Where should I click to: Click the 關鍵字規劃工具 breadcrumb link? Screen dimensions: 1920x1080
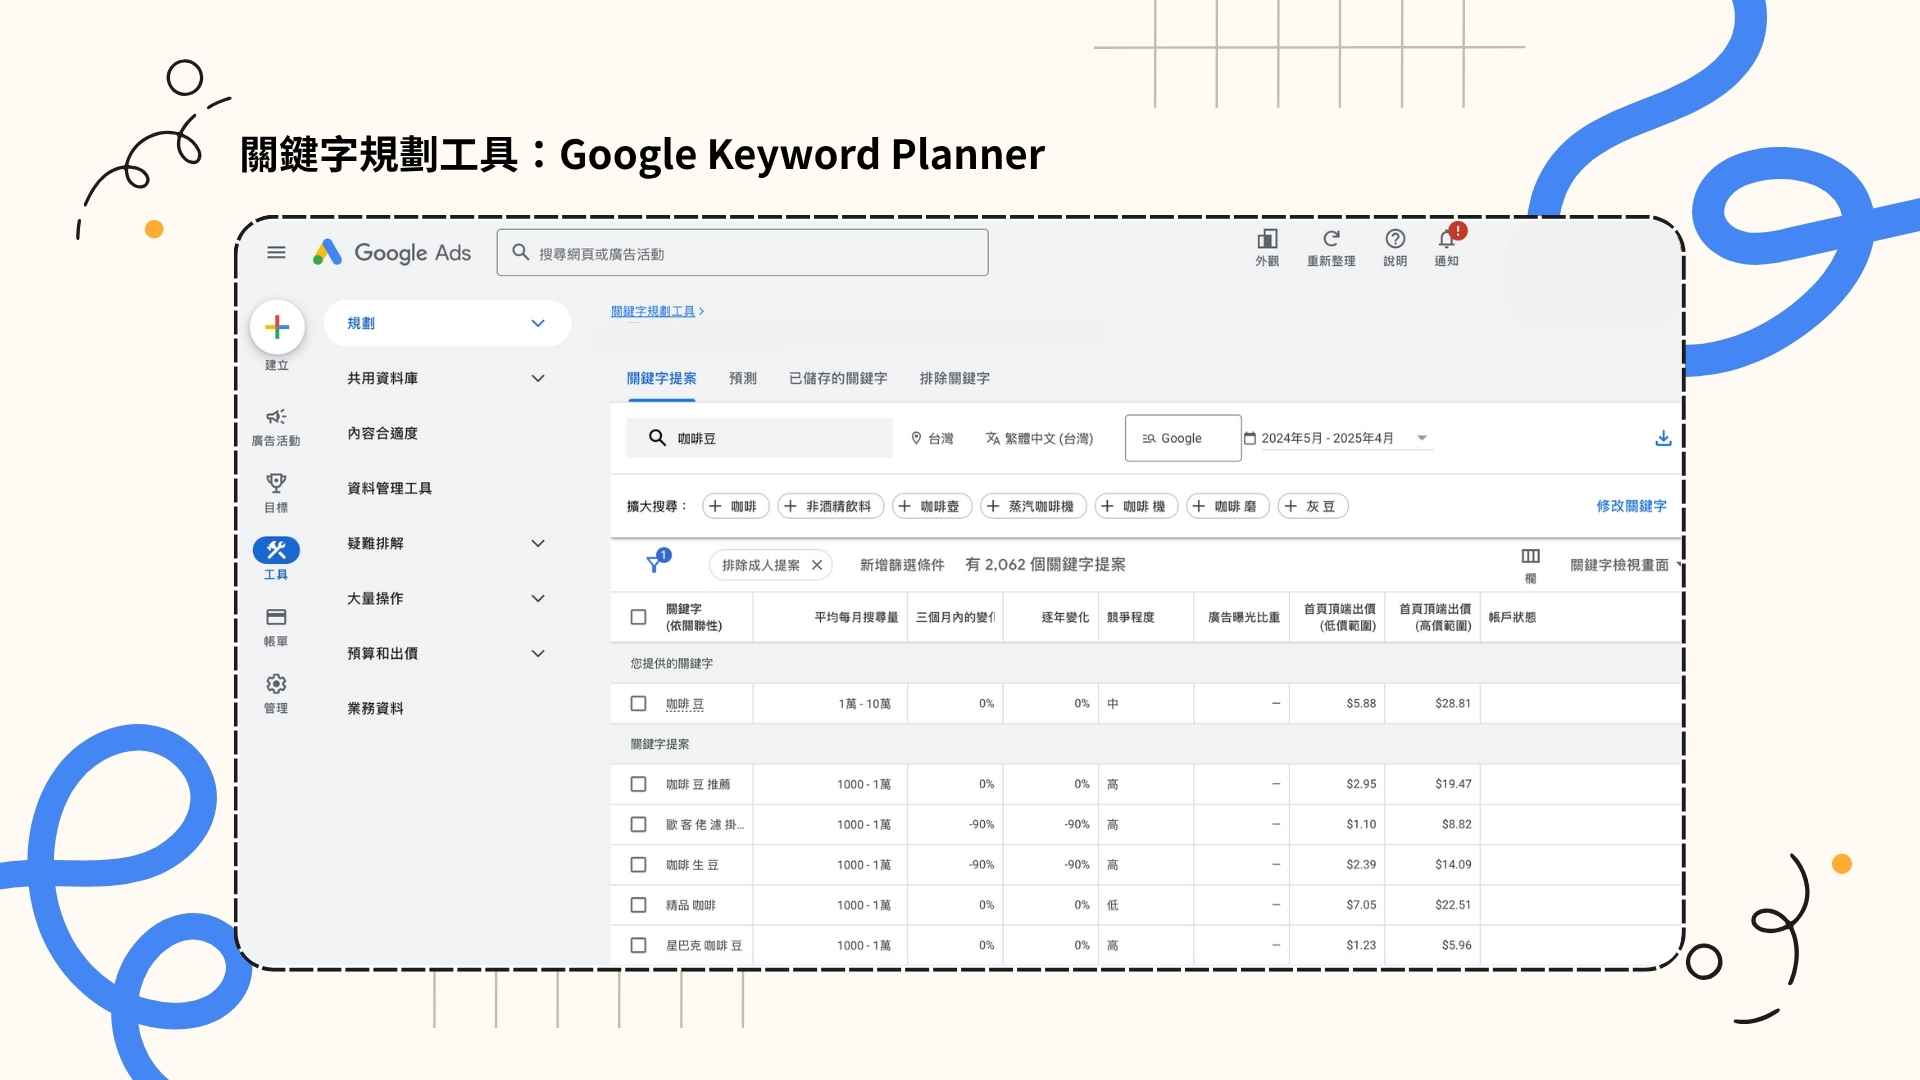pos(653,311)
